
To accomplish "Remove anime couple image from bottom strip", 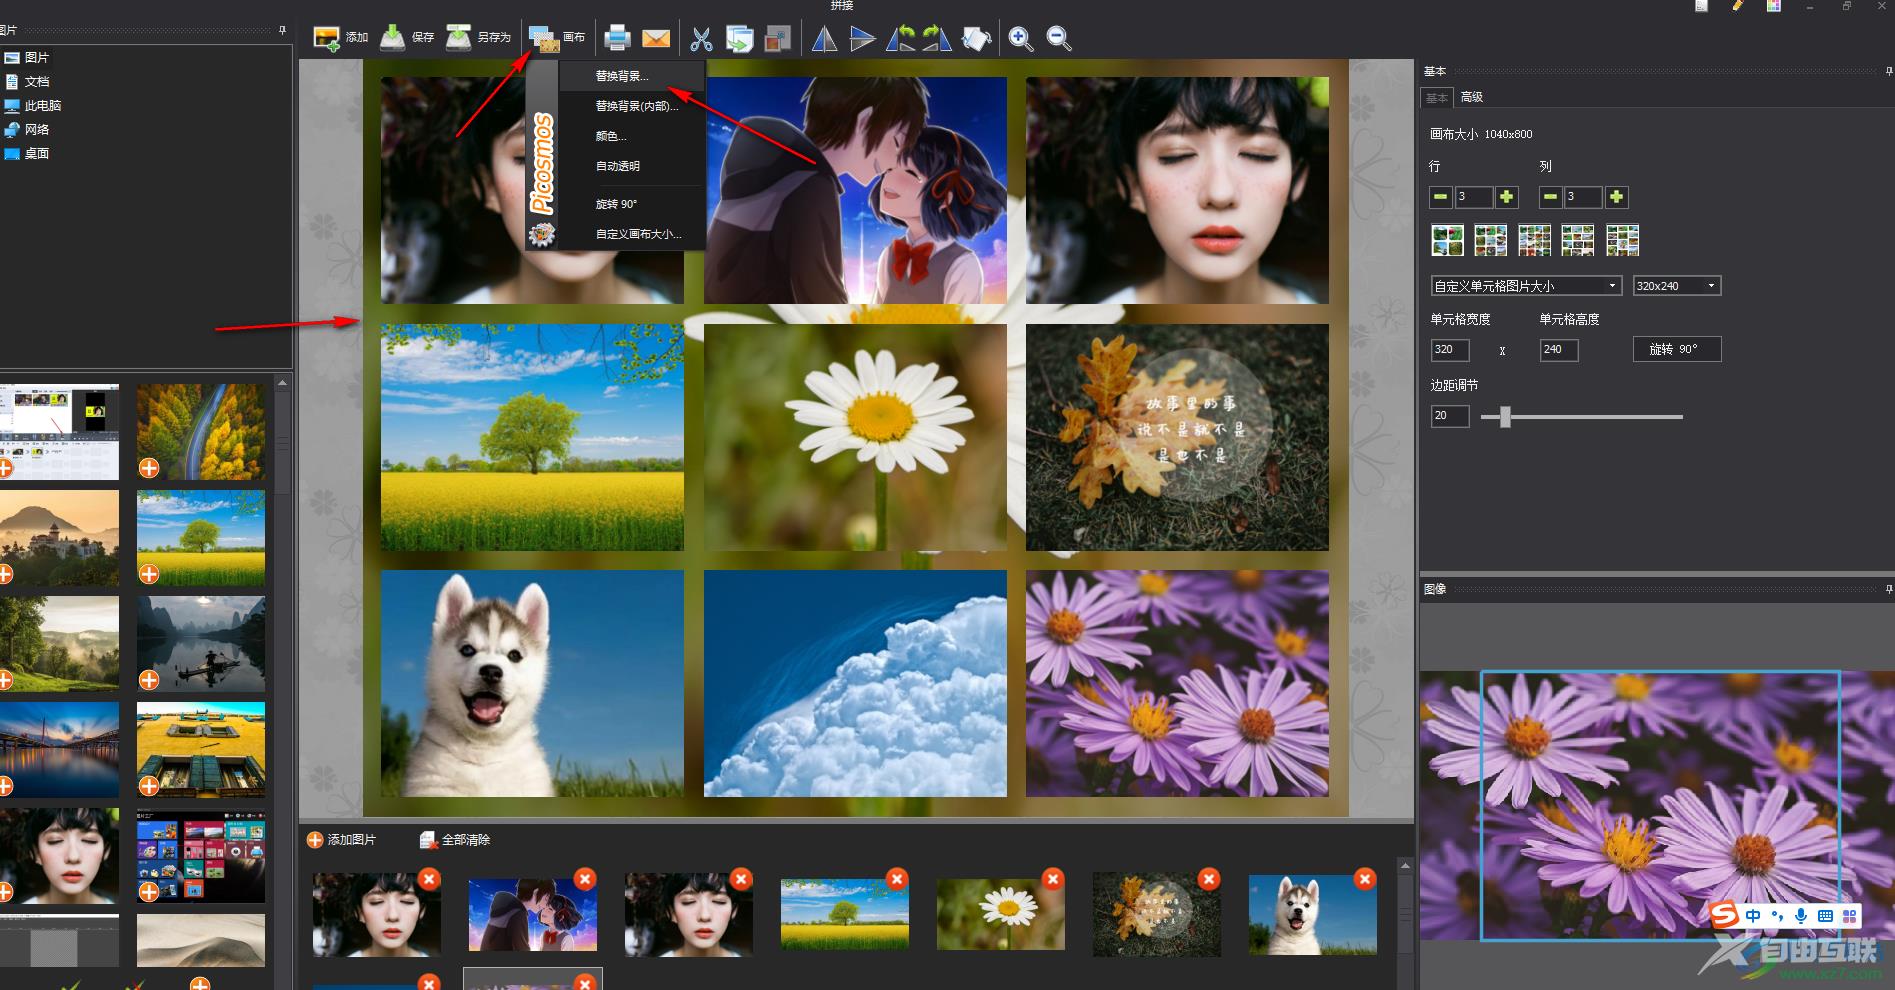I will 585,879.
